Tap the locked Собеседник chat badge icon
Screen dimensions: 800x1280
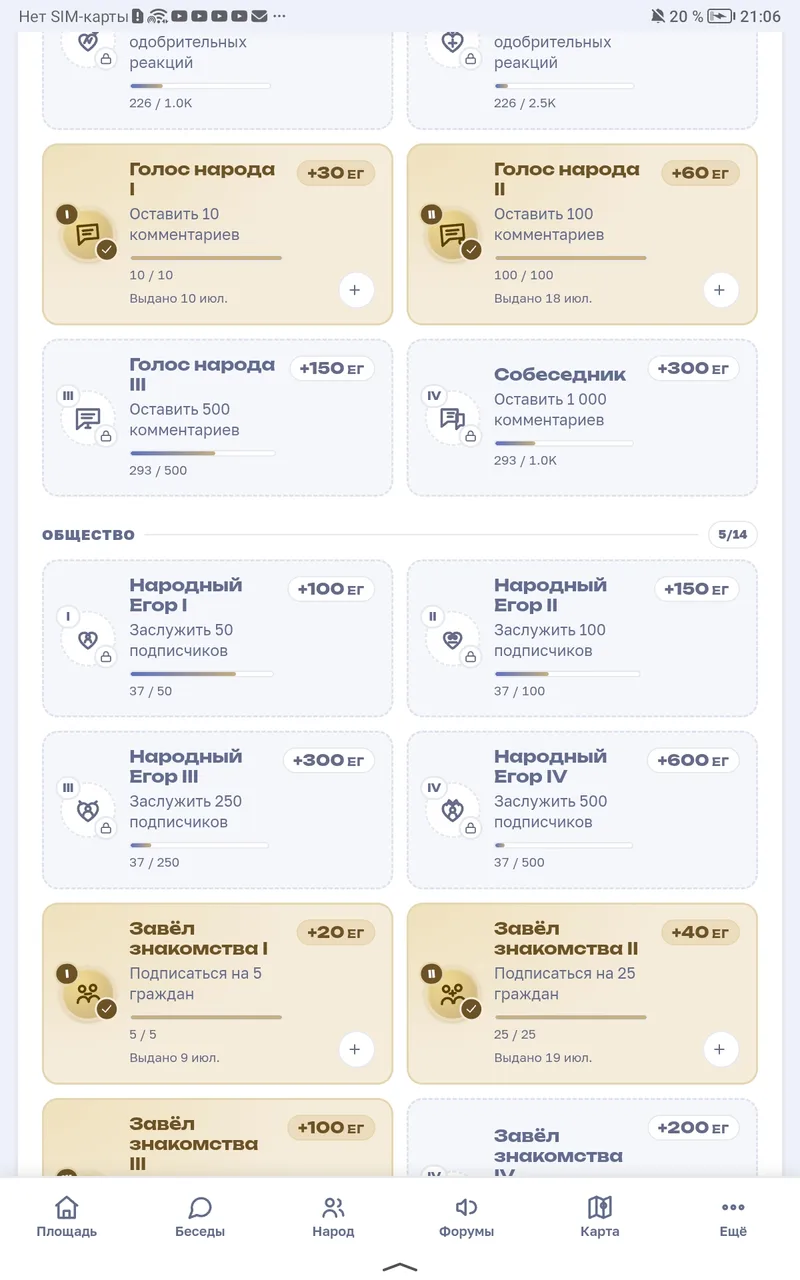click(x=453, y=419)
